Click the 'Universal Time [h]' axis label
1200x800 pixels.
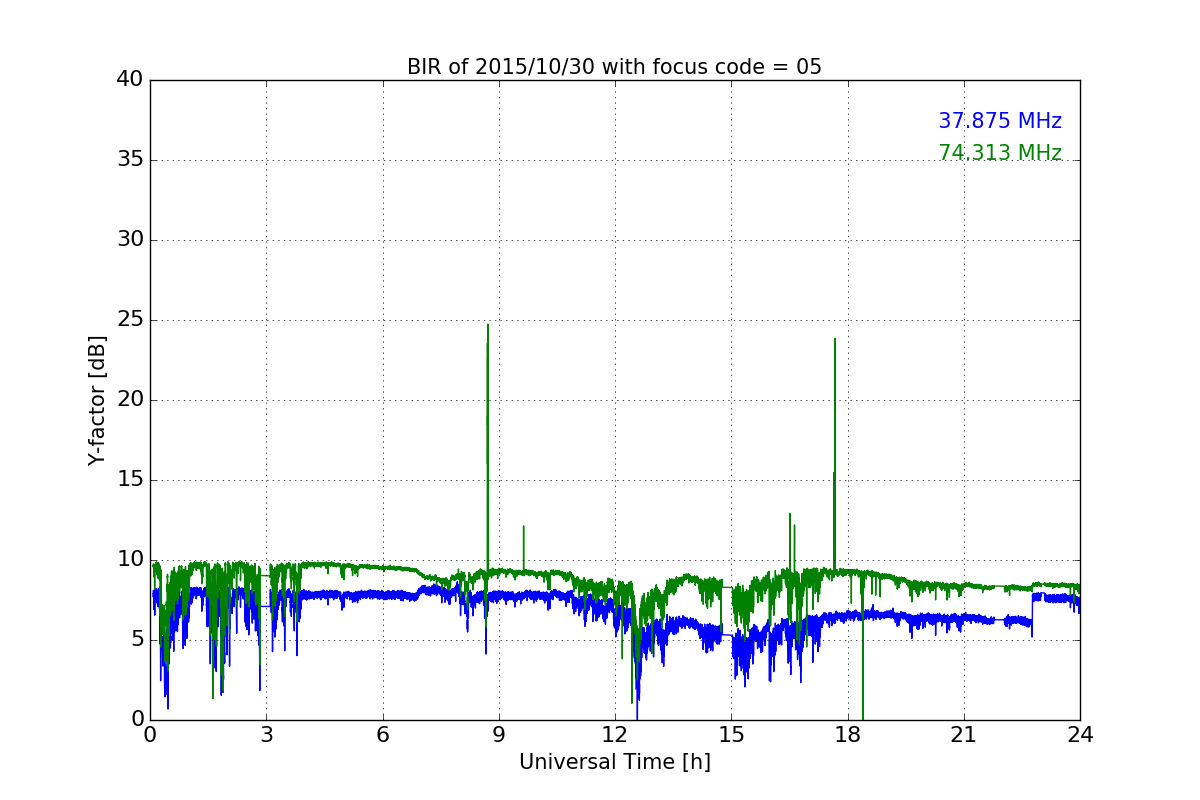click(614, 762)
